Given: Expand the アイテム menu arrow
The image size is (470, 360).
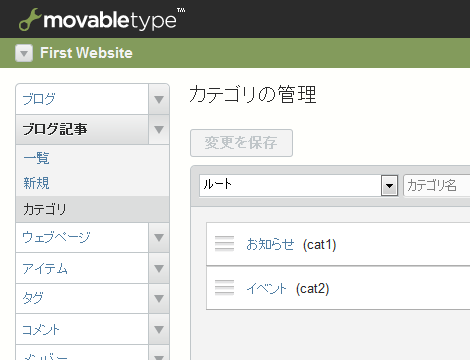Looking at the screenshot, I should [159, 268].
